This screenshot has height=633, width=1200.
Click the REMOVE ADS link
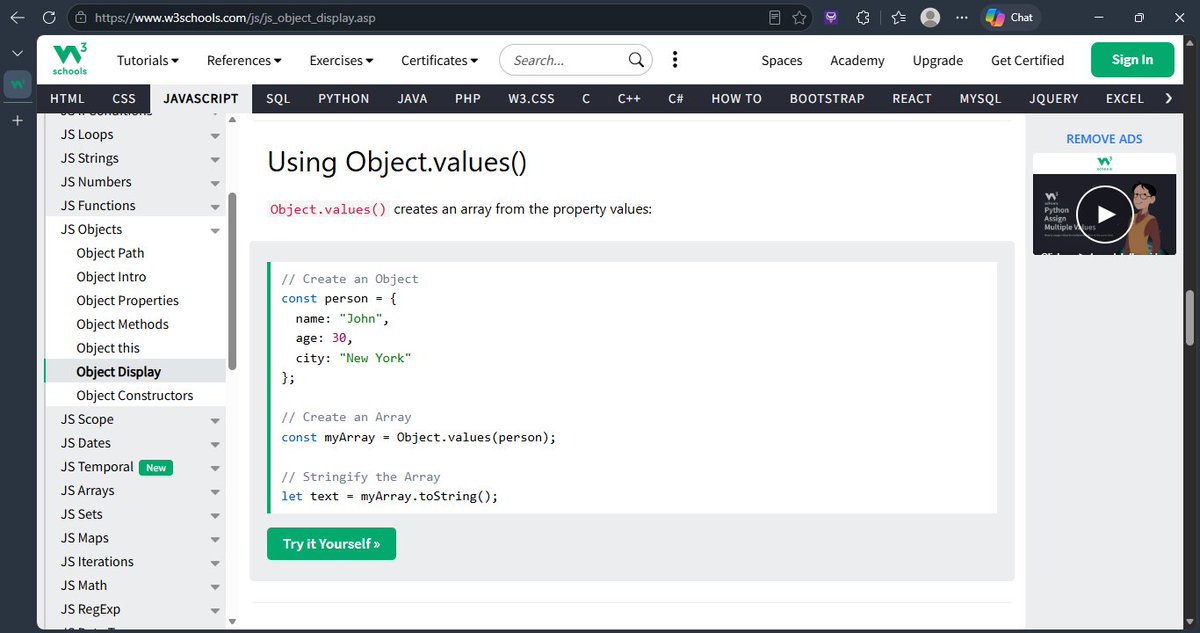pos(1104,139)
